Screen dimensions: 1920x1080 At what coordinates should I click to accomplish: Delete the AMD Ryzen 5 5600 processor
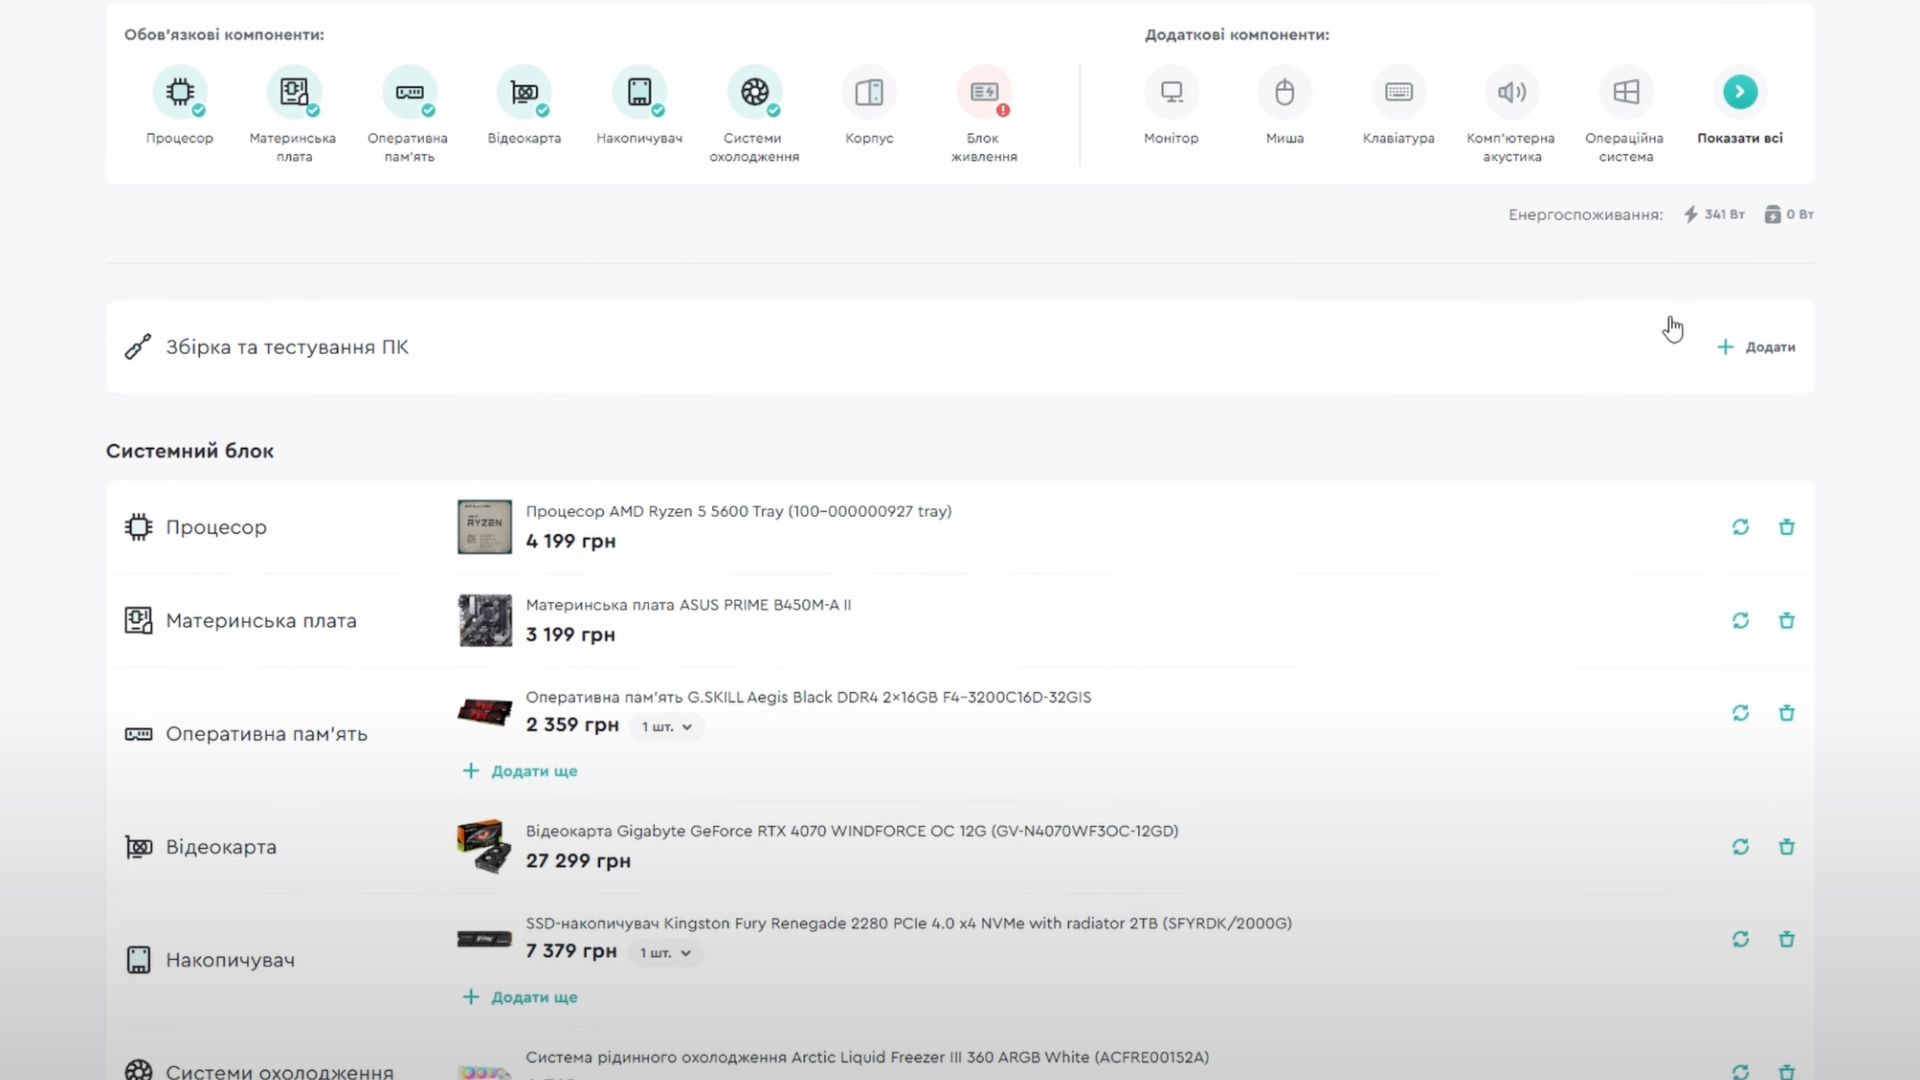(1786, 527)
